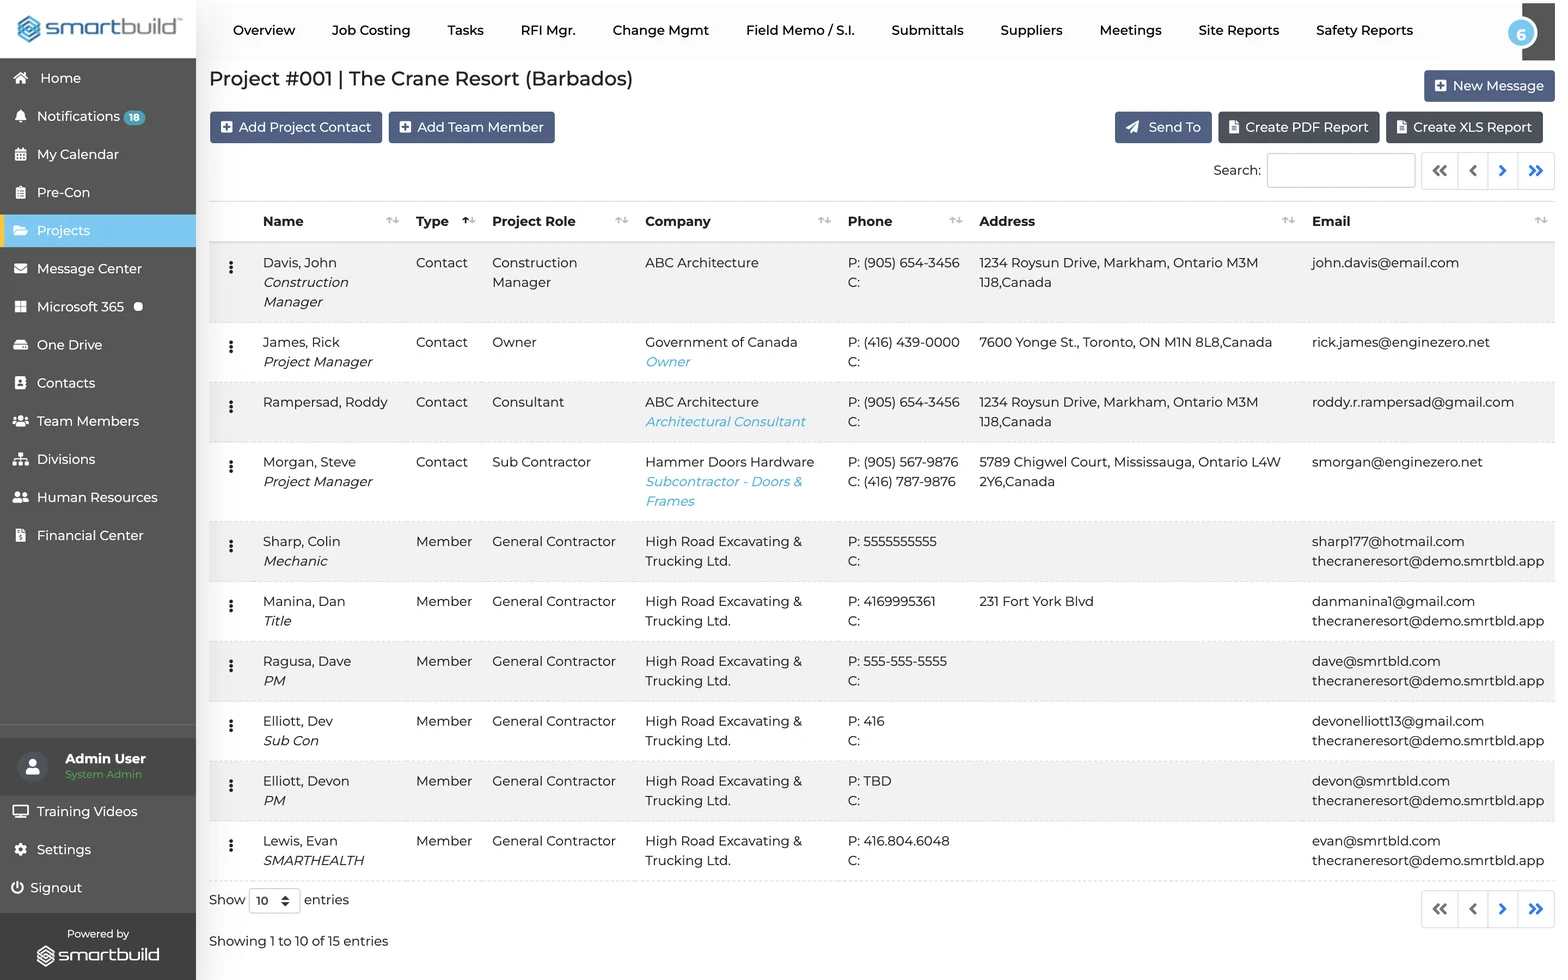Open row actions menu for Lewis, Evan
The image size is (1568, 980).
click(x=231, y=846)
